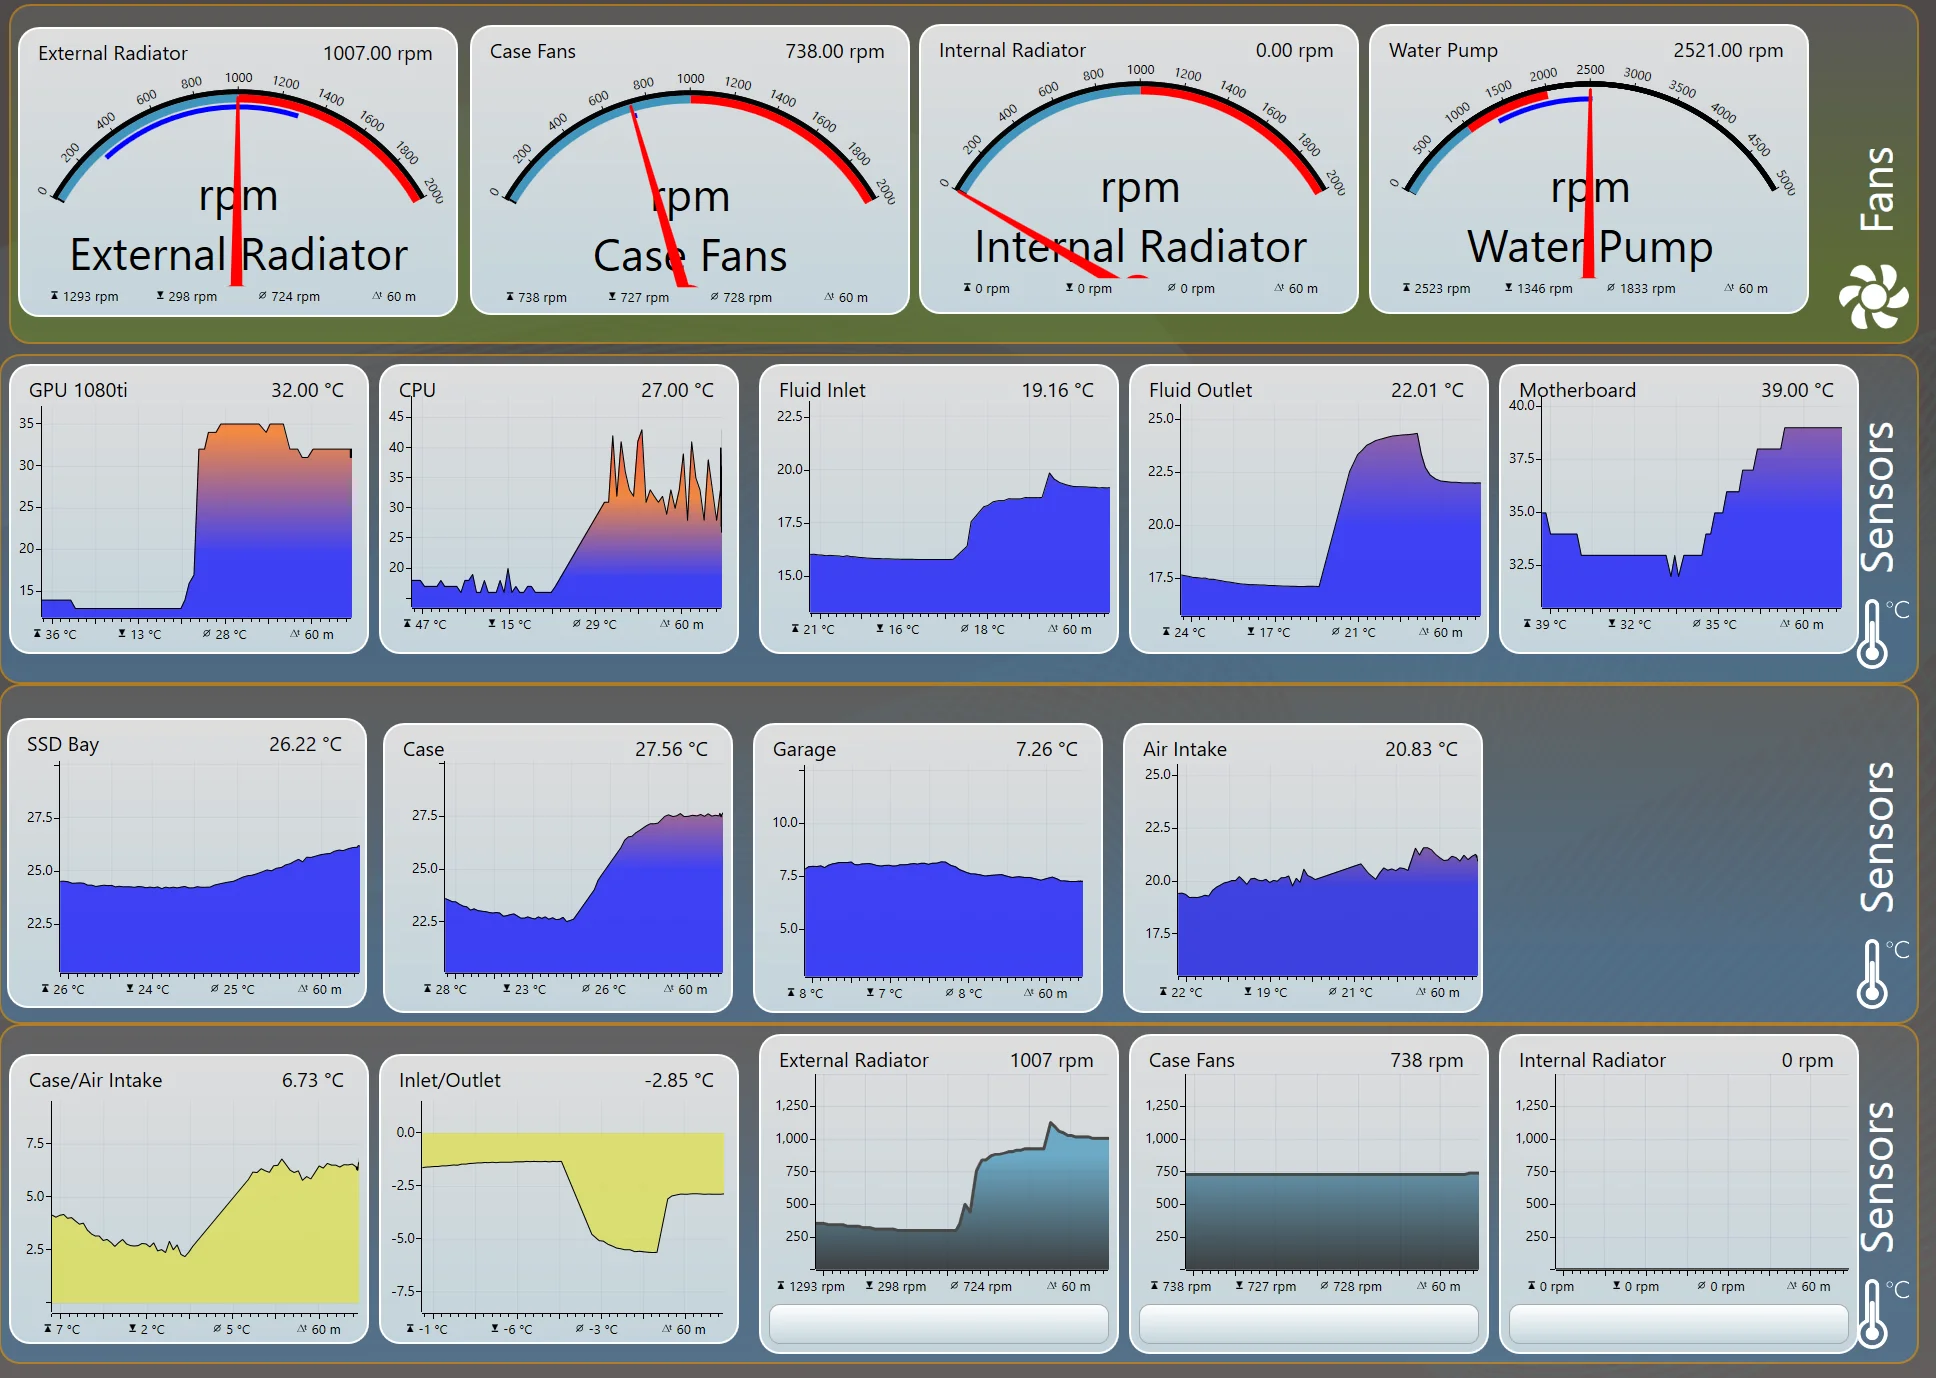Click the '22.01 °C' Fluid Outlet value

click(1427, 390)
